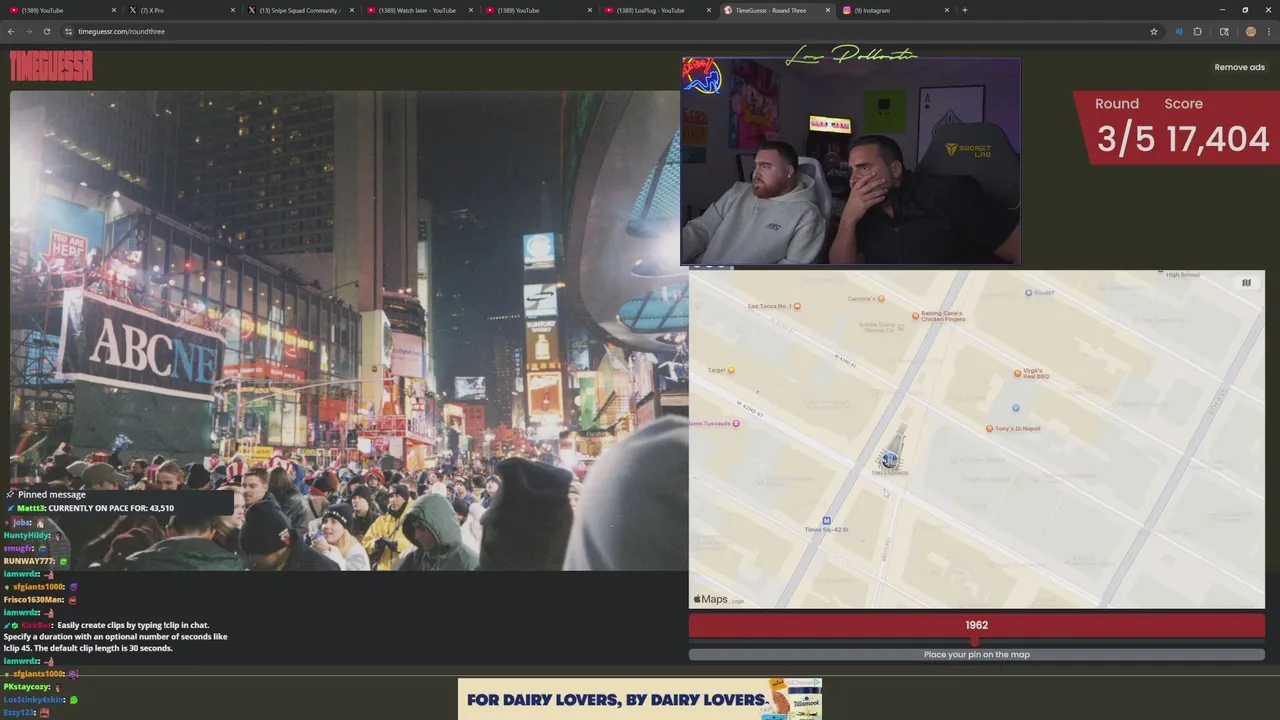
Task: Open the tab search icon in toolbar
Action: pyautogui.click(x=1224, y=31)
